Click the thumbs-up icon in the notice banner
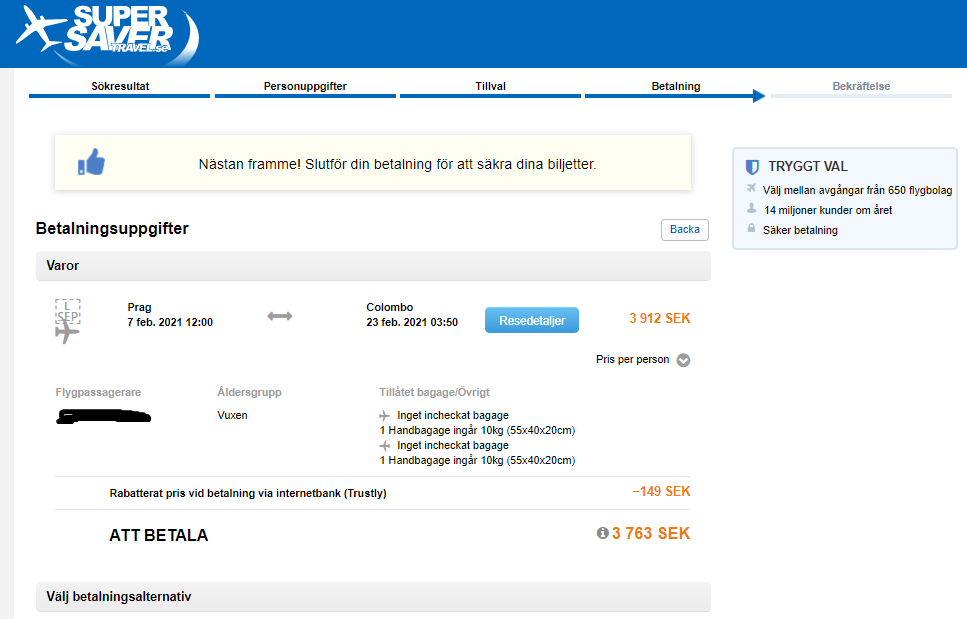 point(91,162)
